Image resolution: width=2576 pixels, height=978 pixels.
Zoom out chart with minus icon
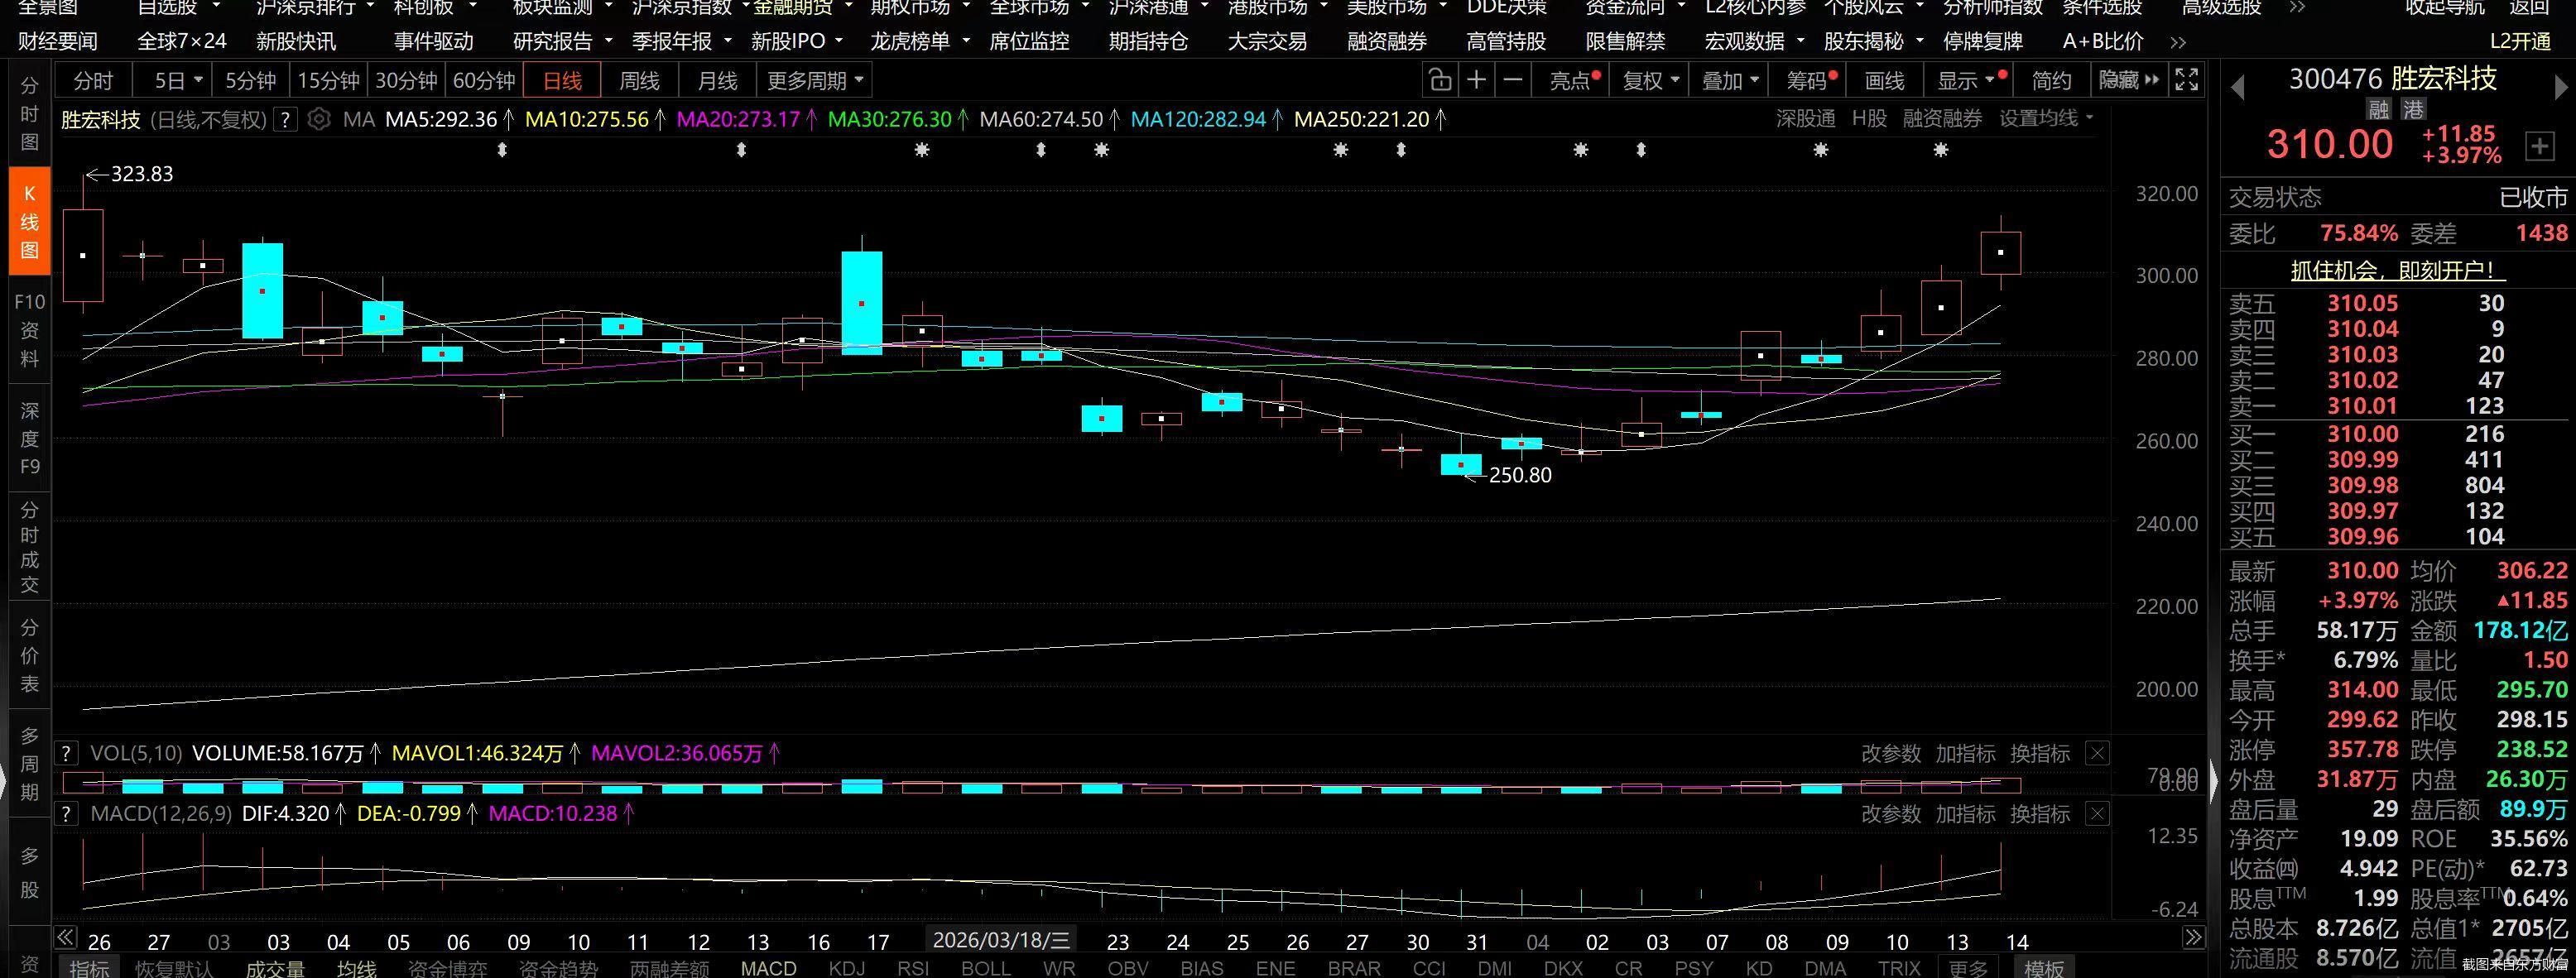[1514, 80]
